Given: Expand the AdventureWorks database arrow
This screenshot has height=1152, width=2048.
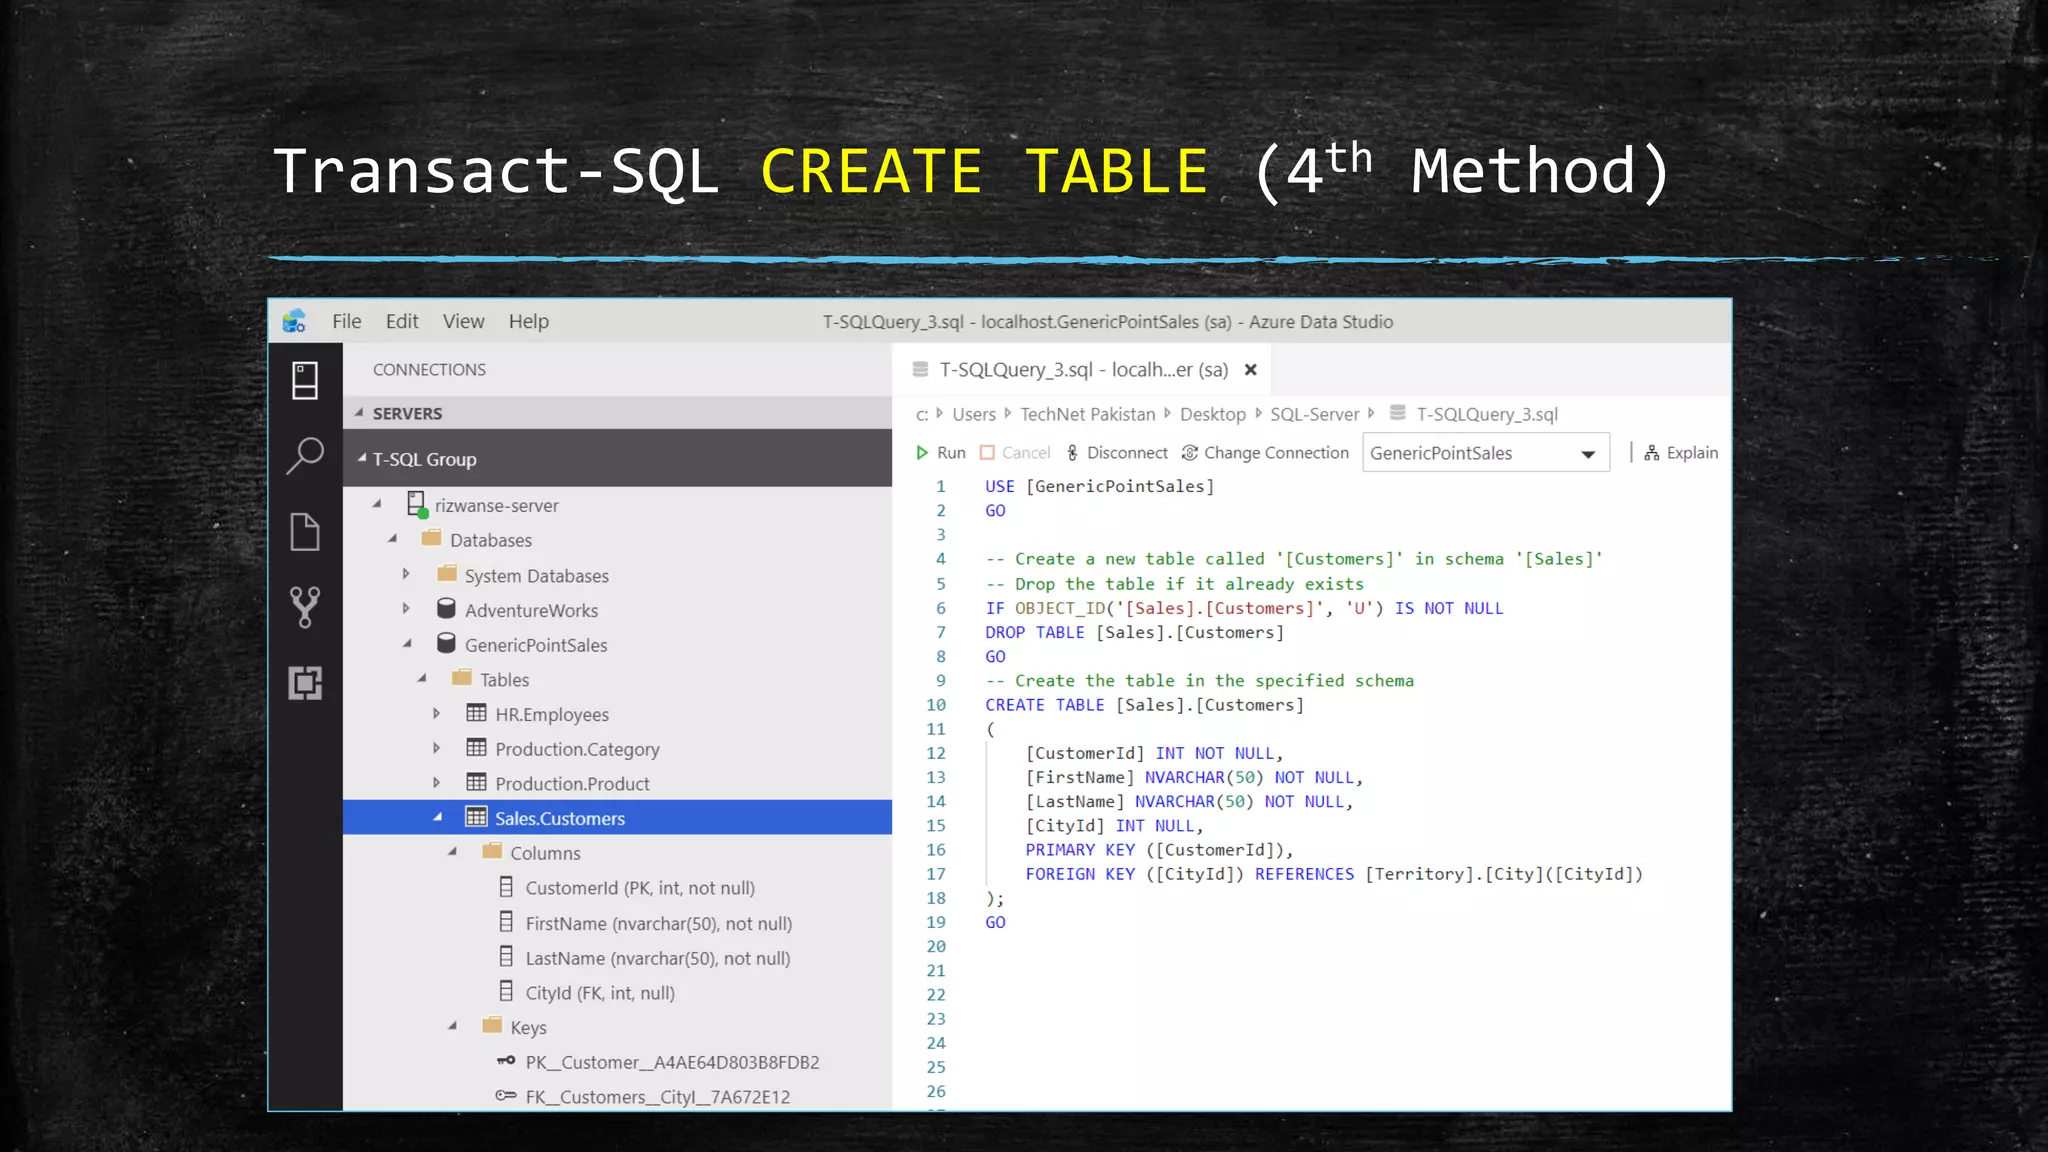Looking at the screenshot, I should [x=406, y=609].
